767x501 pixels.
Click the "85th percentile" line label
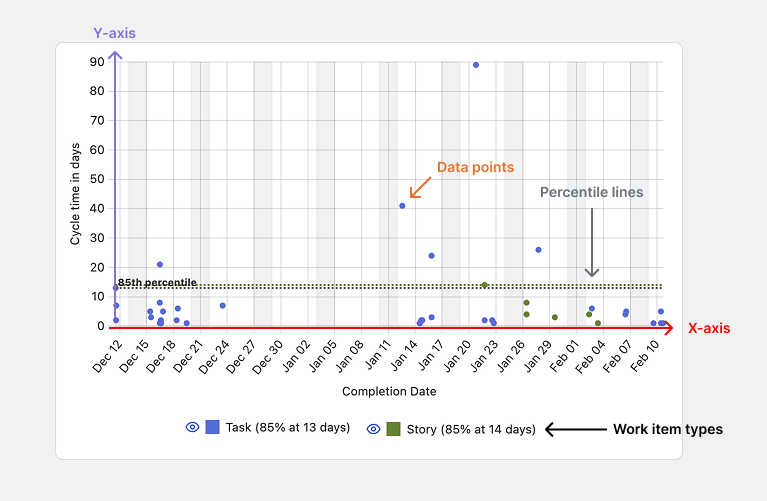click(157, 283)
